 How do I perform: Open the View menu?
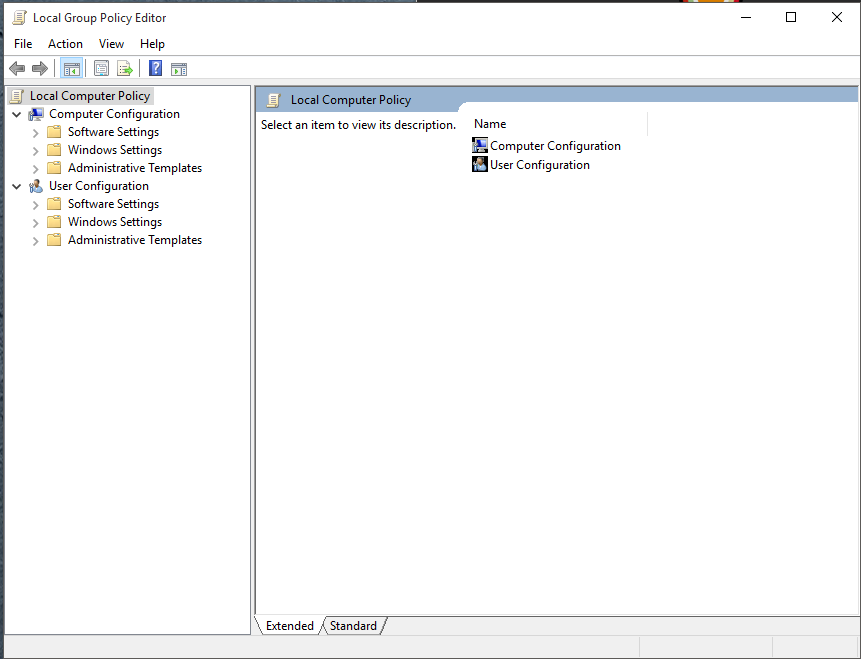[111, 44]
